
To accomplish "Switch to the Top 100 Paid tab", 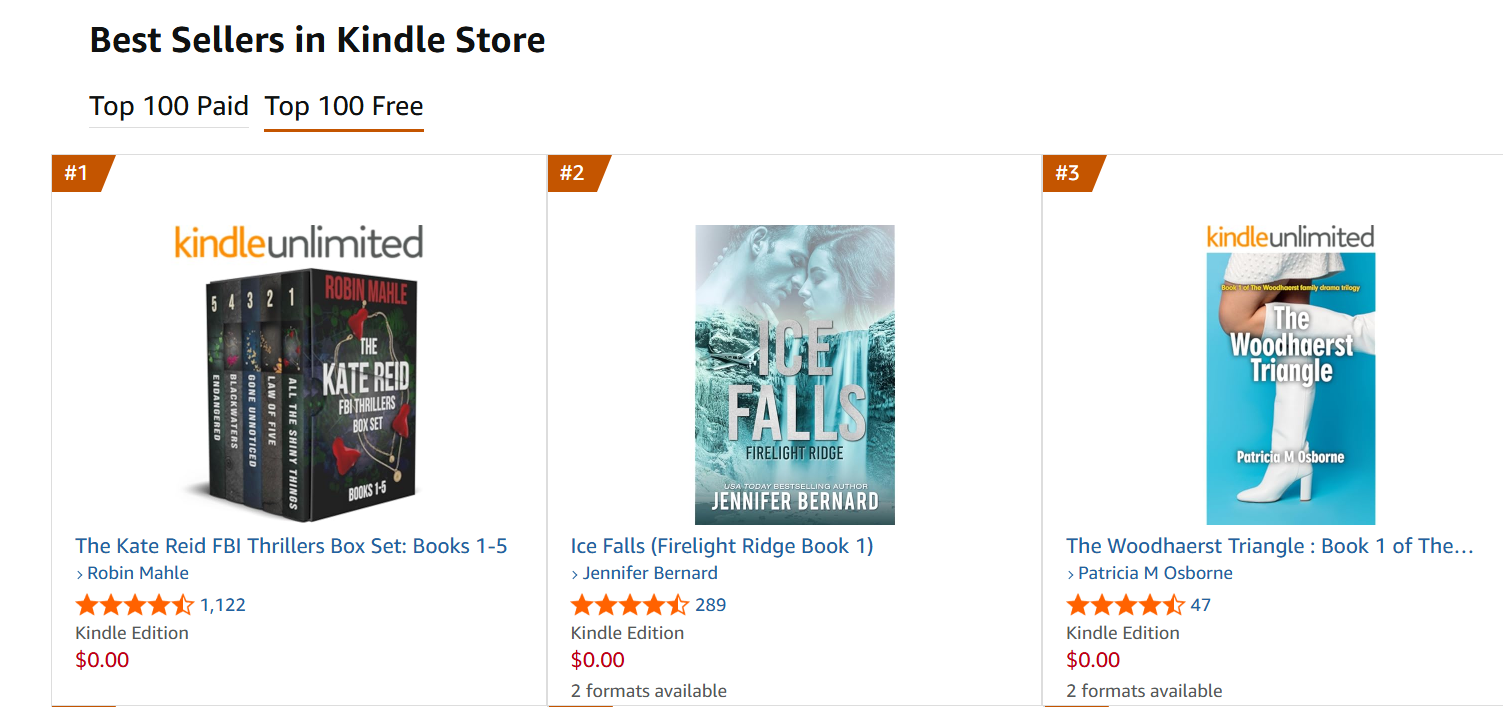I will click(x=168, y=107).
